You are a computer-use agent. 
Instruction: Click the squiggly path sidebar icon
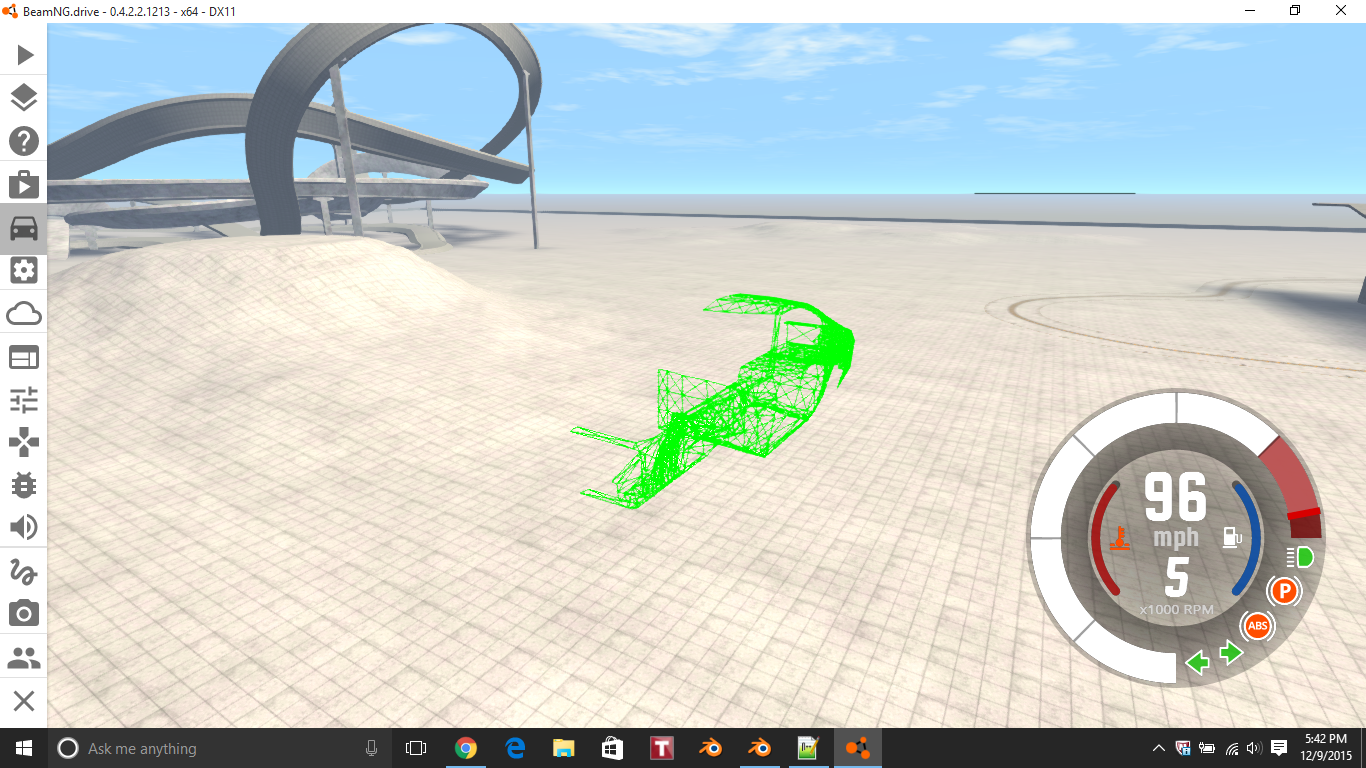(x=24, y=571)
